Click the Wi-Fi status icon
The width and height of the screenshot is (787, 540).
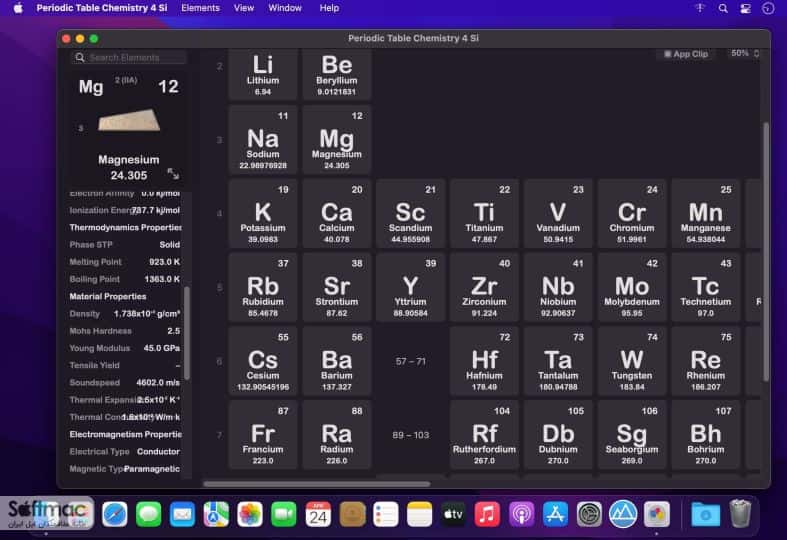700,8
